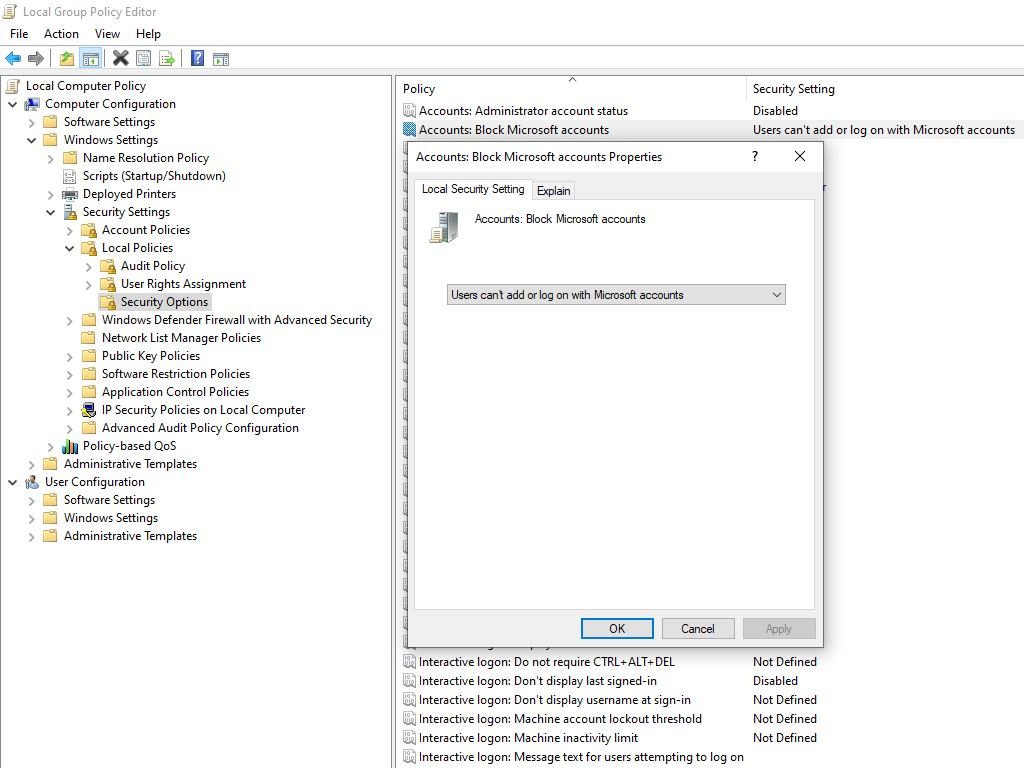The height and width of the screenshot is (768, 1024).
Task: Expand the Account Policies node
Action: click(69, 230)
